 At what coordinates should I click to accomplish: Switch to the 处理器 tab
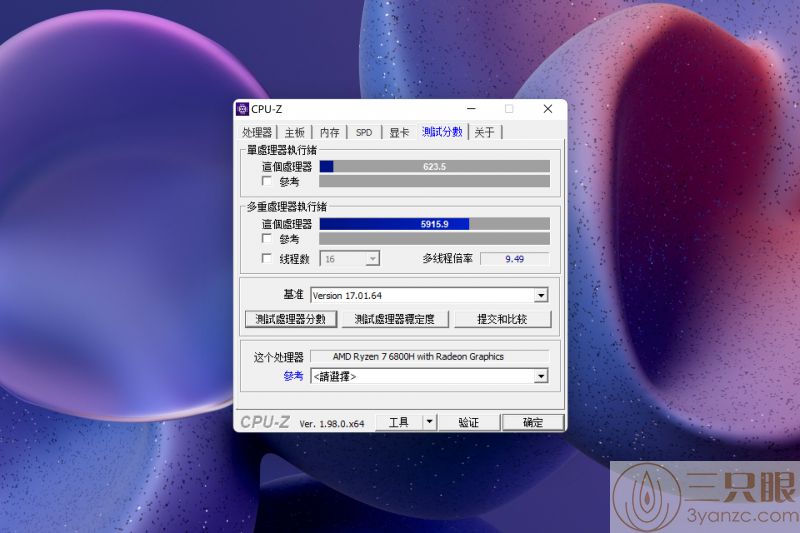(257, 133)
